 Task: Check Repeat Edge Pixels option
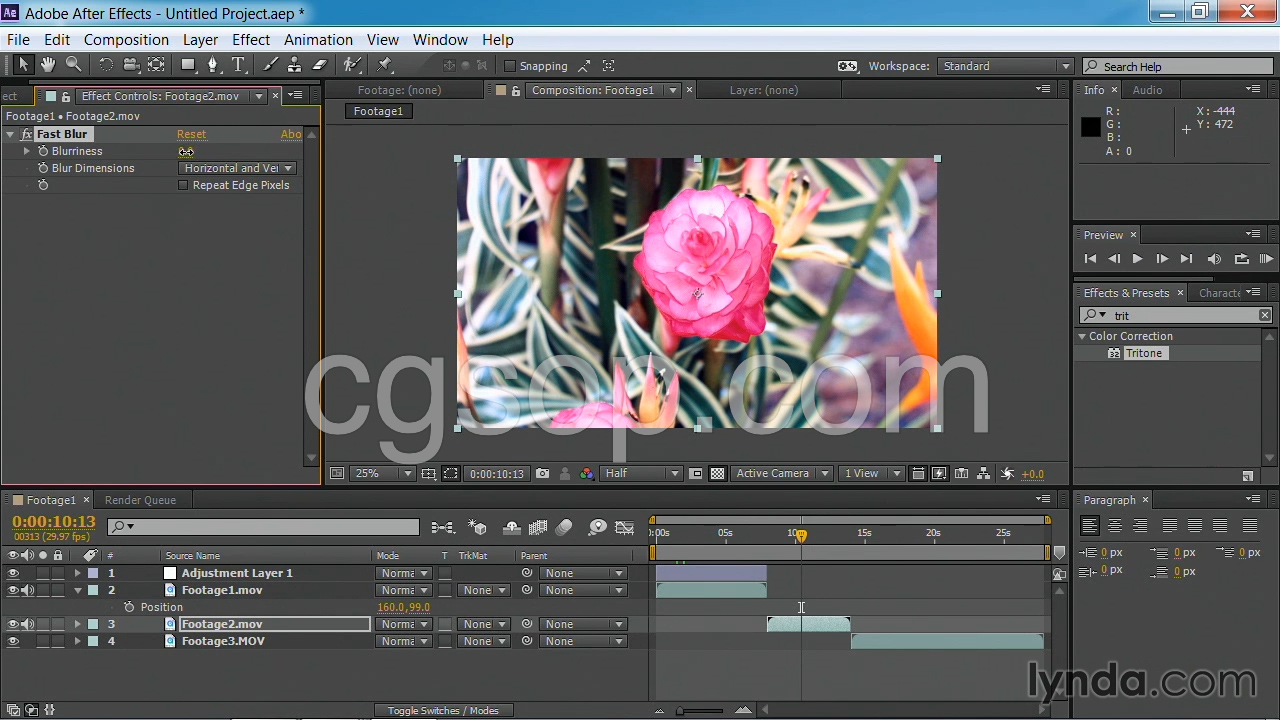point(183,185)
